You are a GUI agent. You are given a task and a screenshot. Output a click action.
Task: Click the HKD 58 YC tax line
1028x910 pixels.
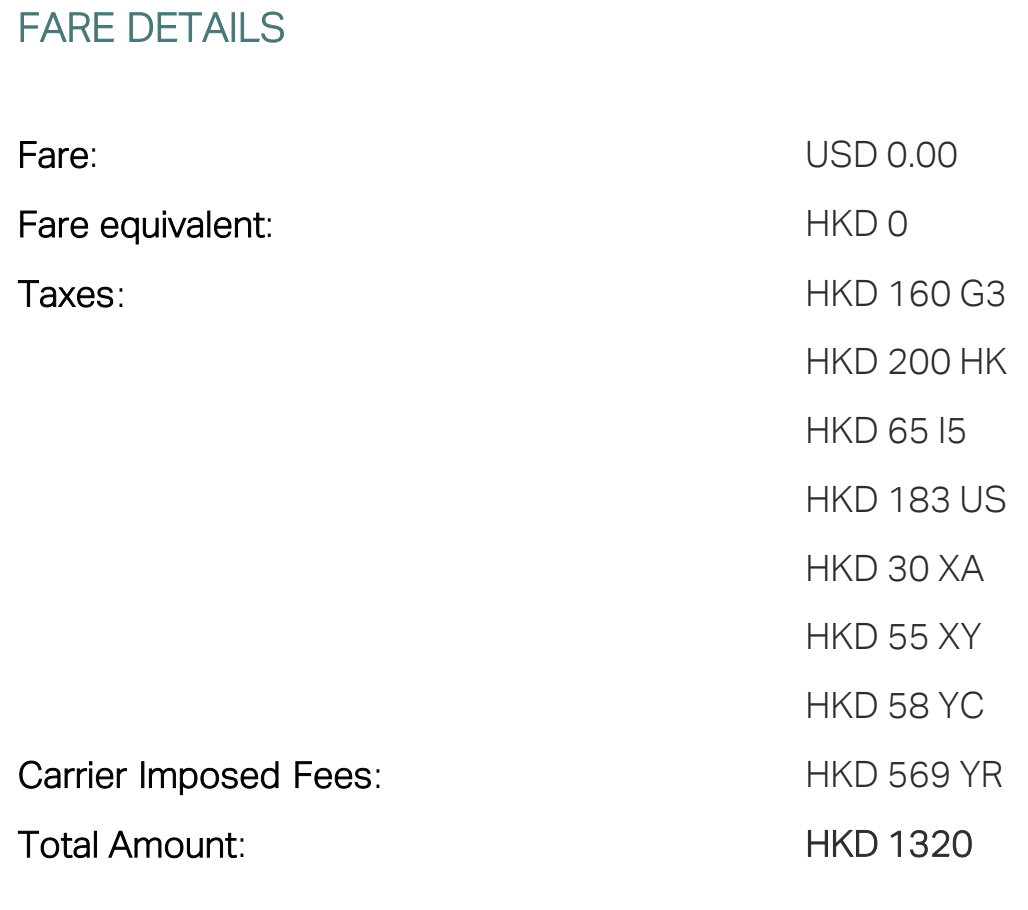pyautogui.click(x=894, y=706)
